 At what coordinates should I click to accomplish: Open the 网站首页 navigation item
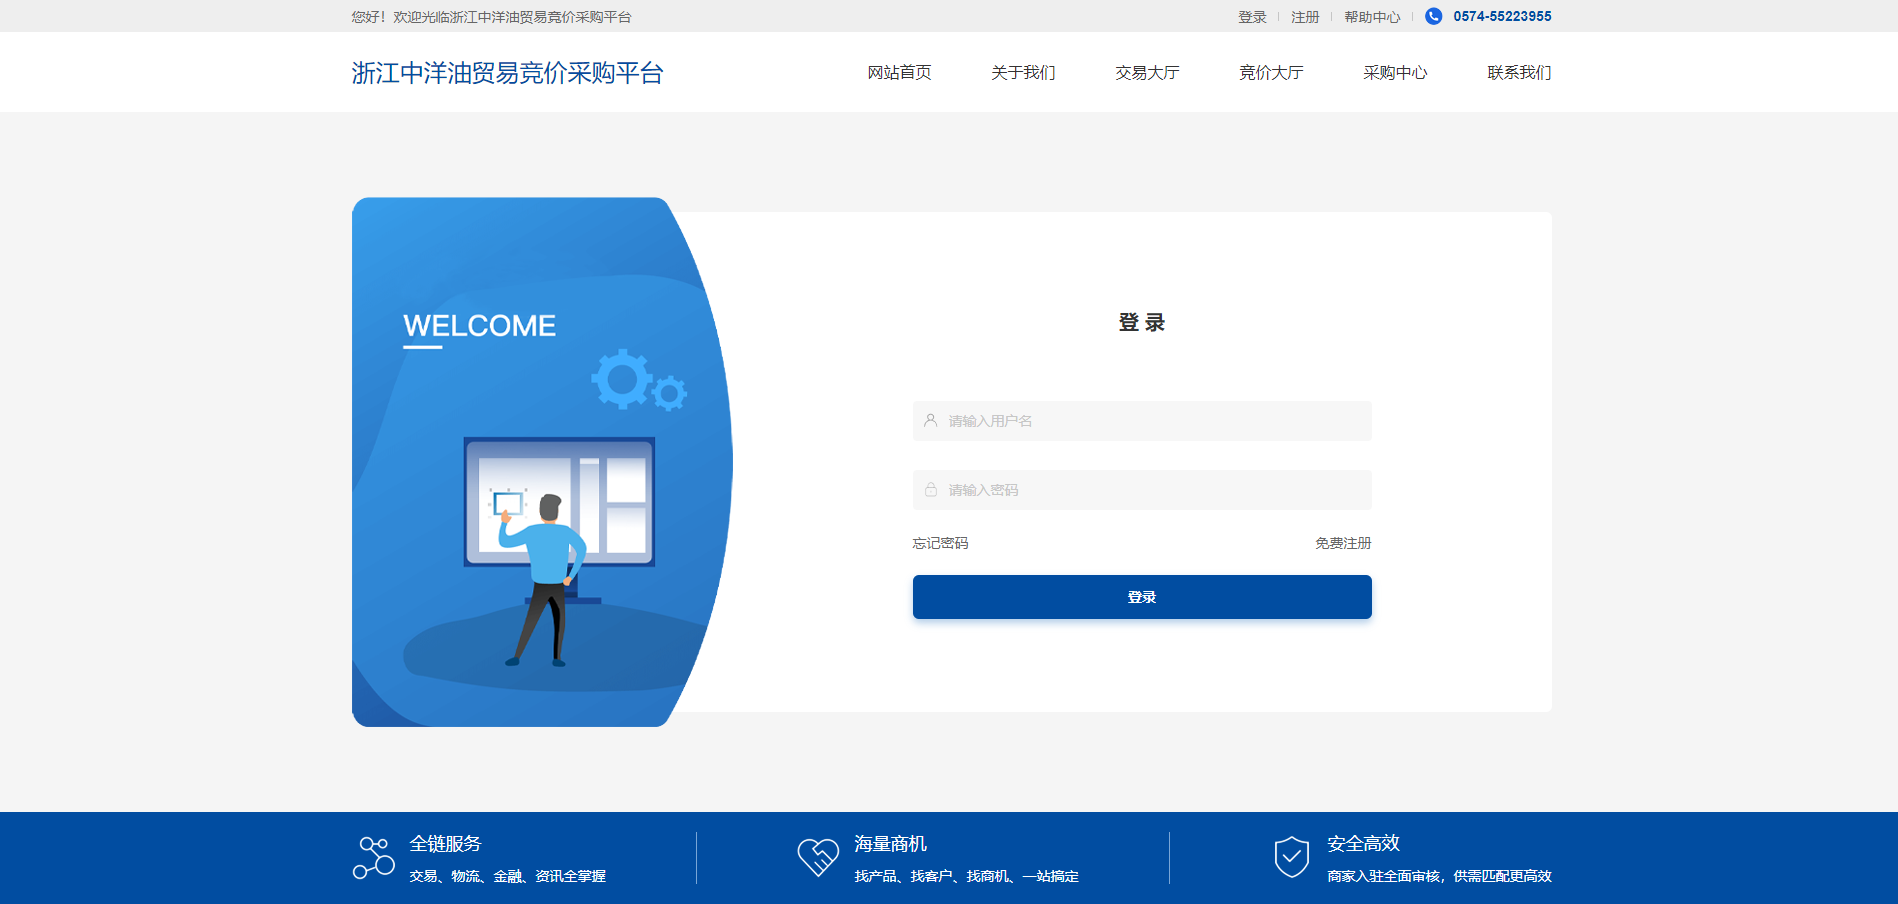[x=899, y=72]
